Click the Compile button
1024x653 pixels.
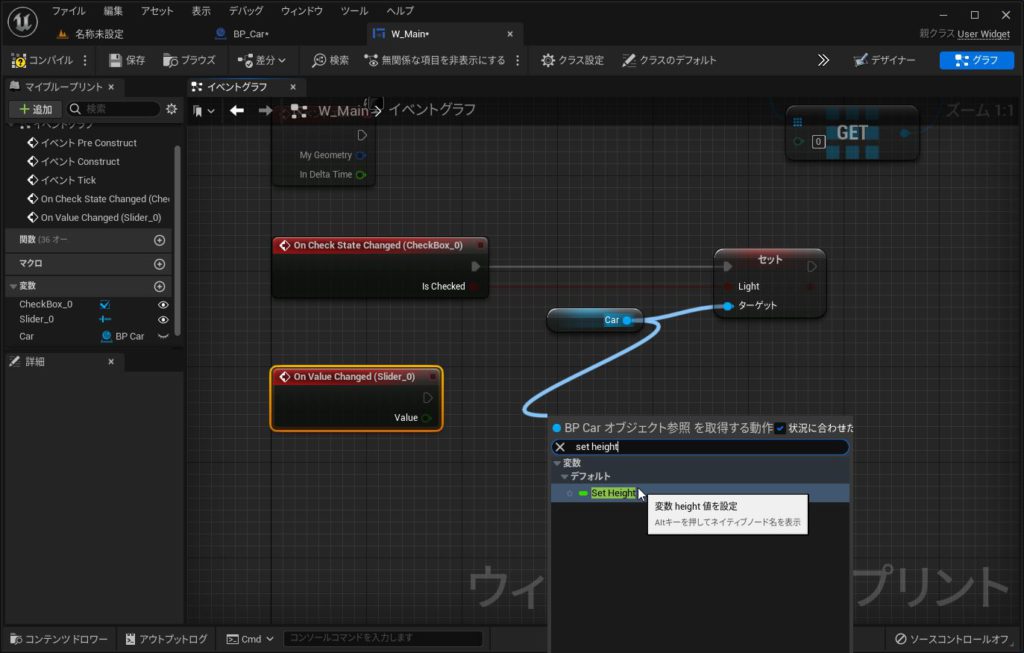tap(42, 60)
